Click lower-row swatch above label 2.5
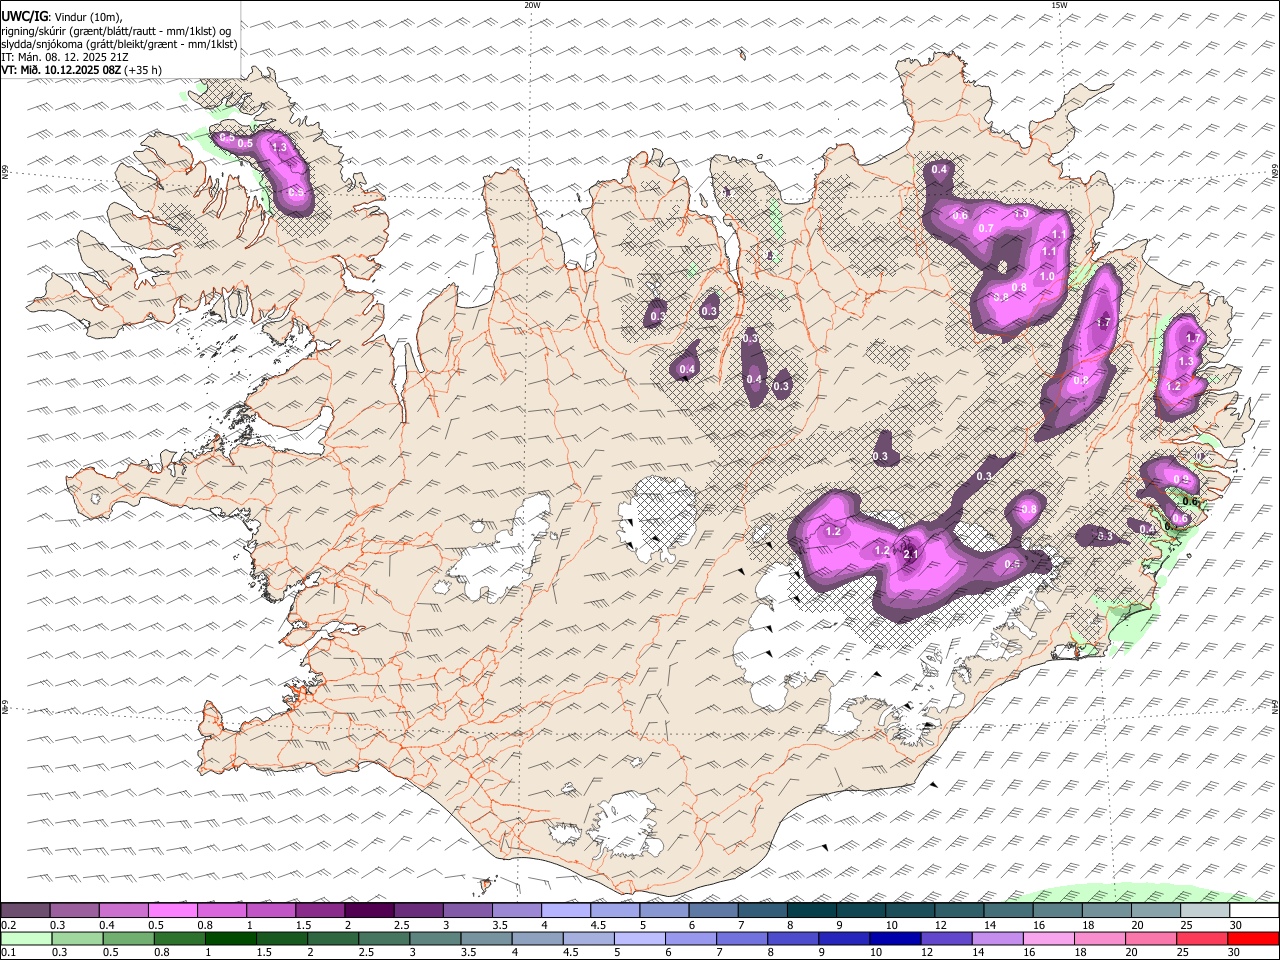This screenshot has width=1280, height=960. click(x=384, y=939)
